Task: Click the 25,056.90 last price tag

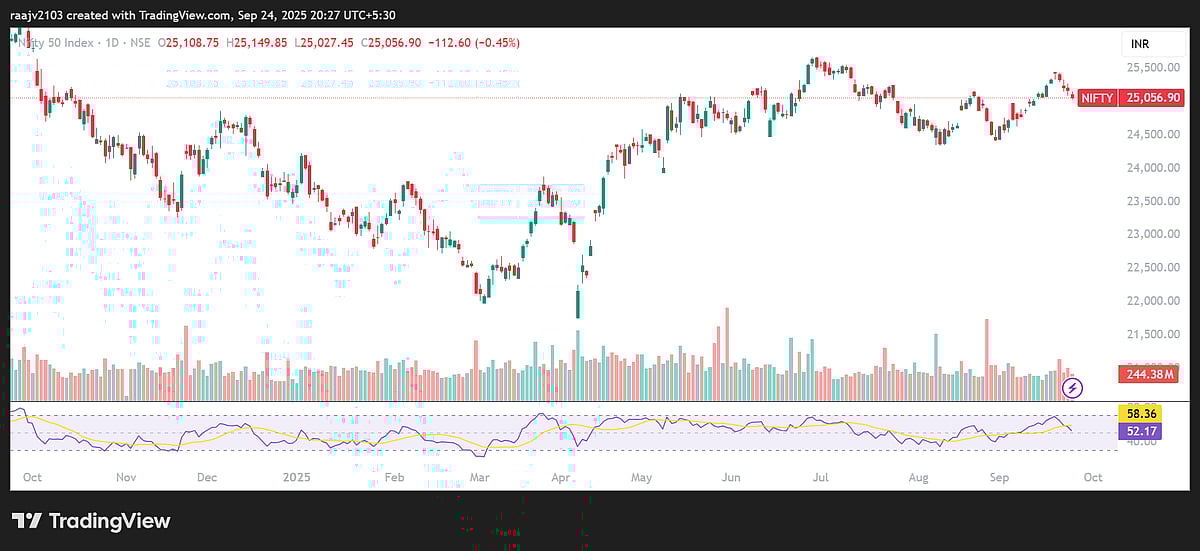Action: pyautogui.click(x=1154, y=97)
